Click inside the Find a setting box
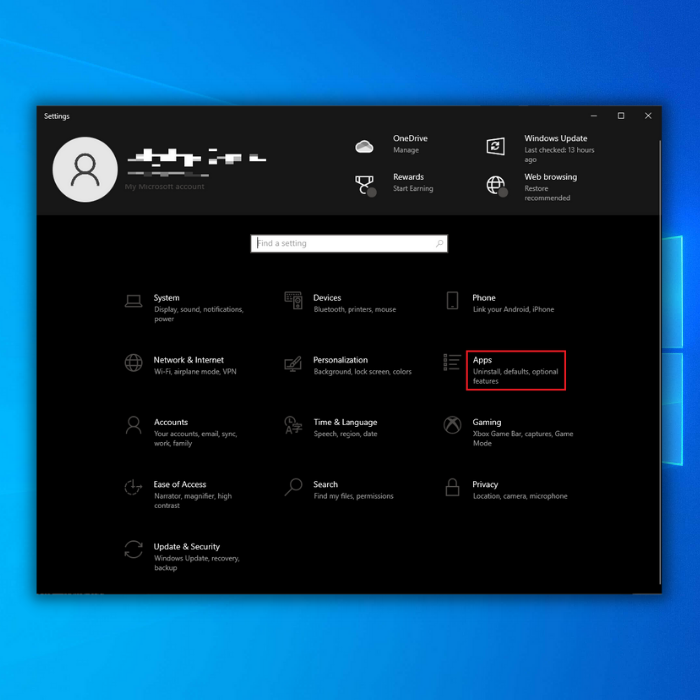This screenshot has width=700, height=700. (349, 243)
